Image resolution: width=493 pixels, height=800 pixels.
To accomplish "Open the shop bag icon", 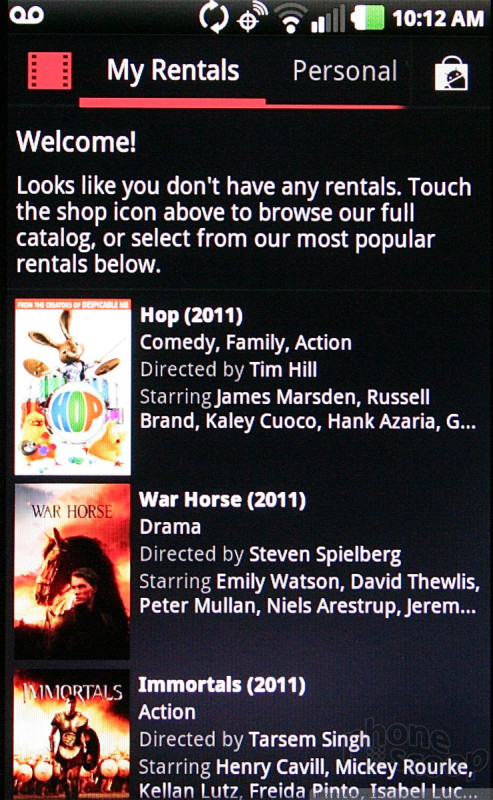I will coord(451,72).
